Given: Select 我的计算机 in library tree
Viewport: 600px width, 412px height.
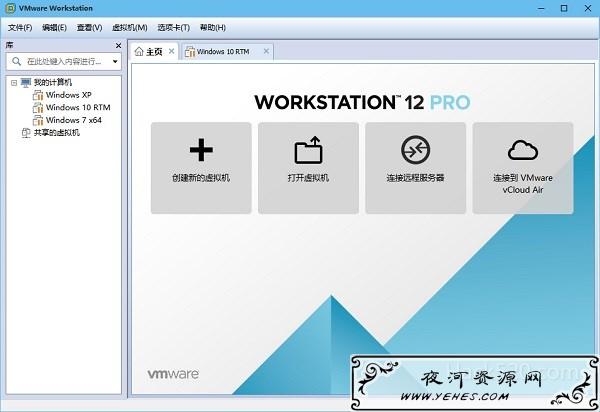Looking at the screenshot, I should [53, 82].
